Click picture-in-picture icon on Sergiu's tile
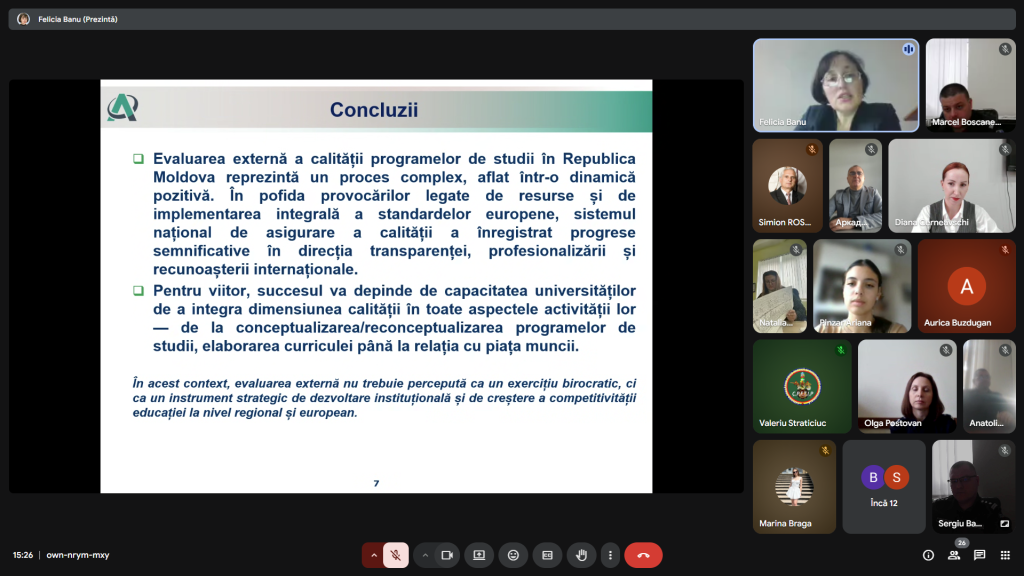 [1005, 523]
